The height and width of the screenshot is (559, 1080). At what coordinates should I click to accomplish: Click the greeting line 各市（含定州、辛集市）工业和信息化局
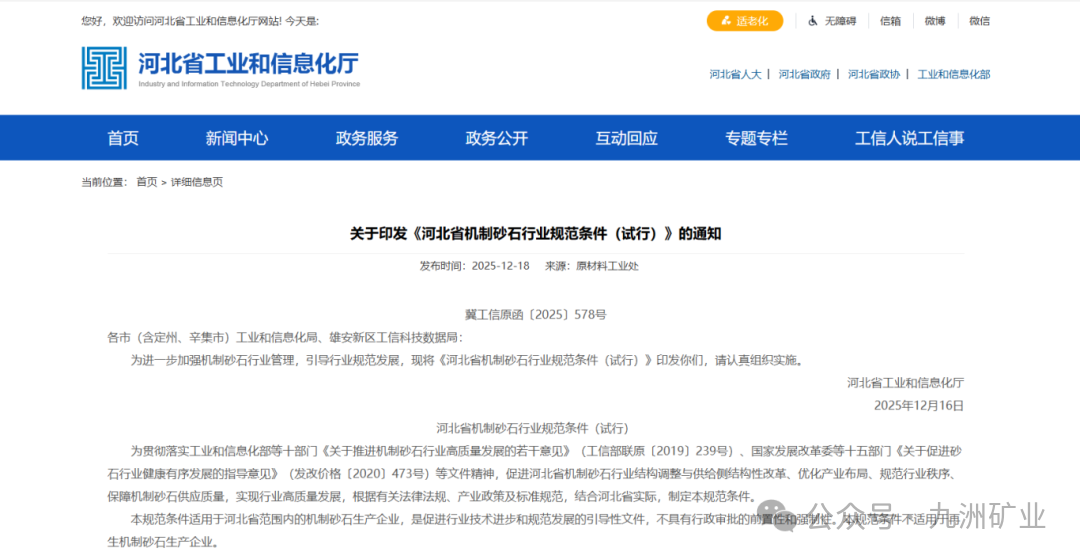(213, 337)
